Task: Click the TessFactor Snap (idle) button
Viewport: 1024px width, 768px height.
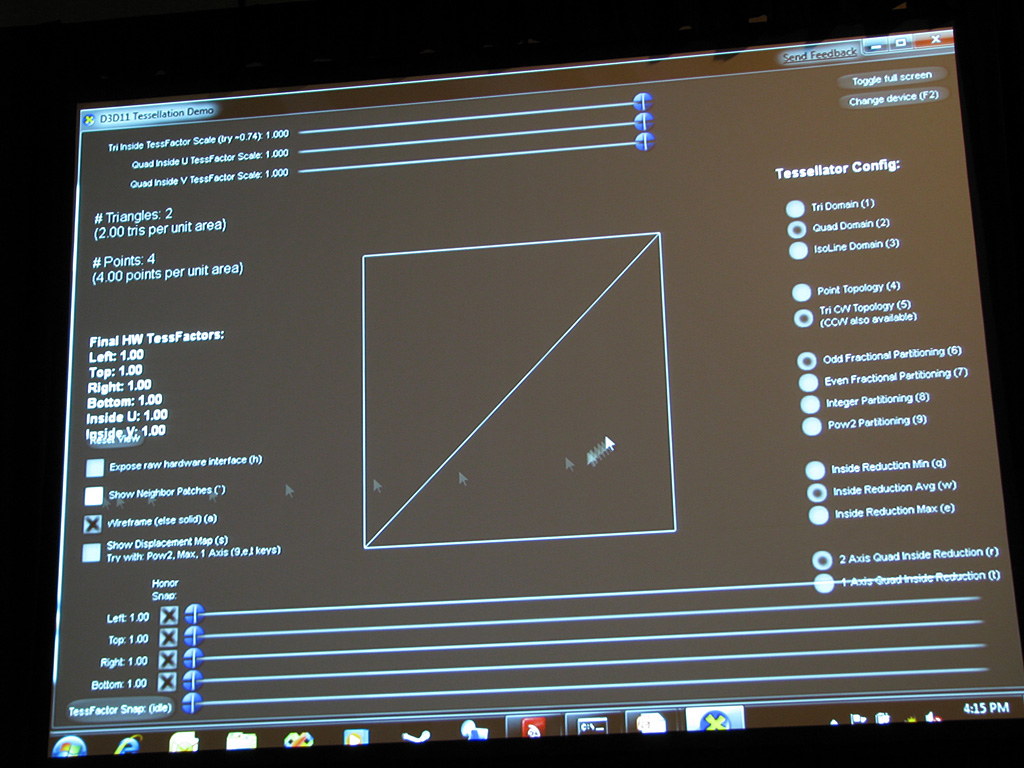Action: point(120,709)
